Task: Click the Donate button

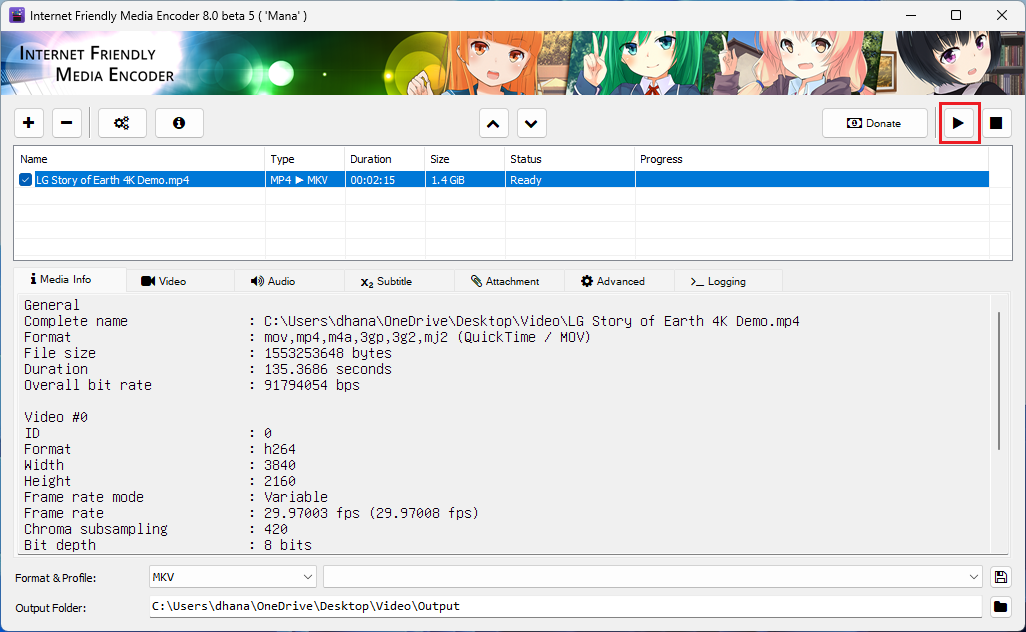Action: (874, 123)
